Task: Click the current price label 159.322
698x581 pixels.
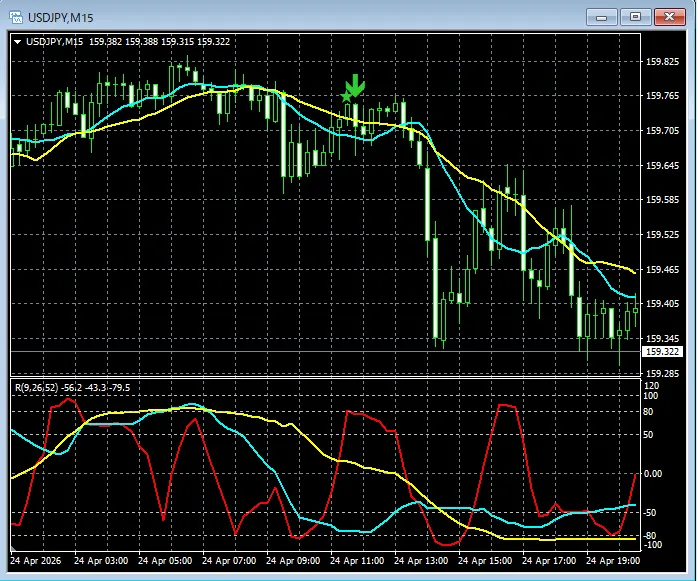Action: point(661,352)
